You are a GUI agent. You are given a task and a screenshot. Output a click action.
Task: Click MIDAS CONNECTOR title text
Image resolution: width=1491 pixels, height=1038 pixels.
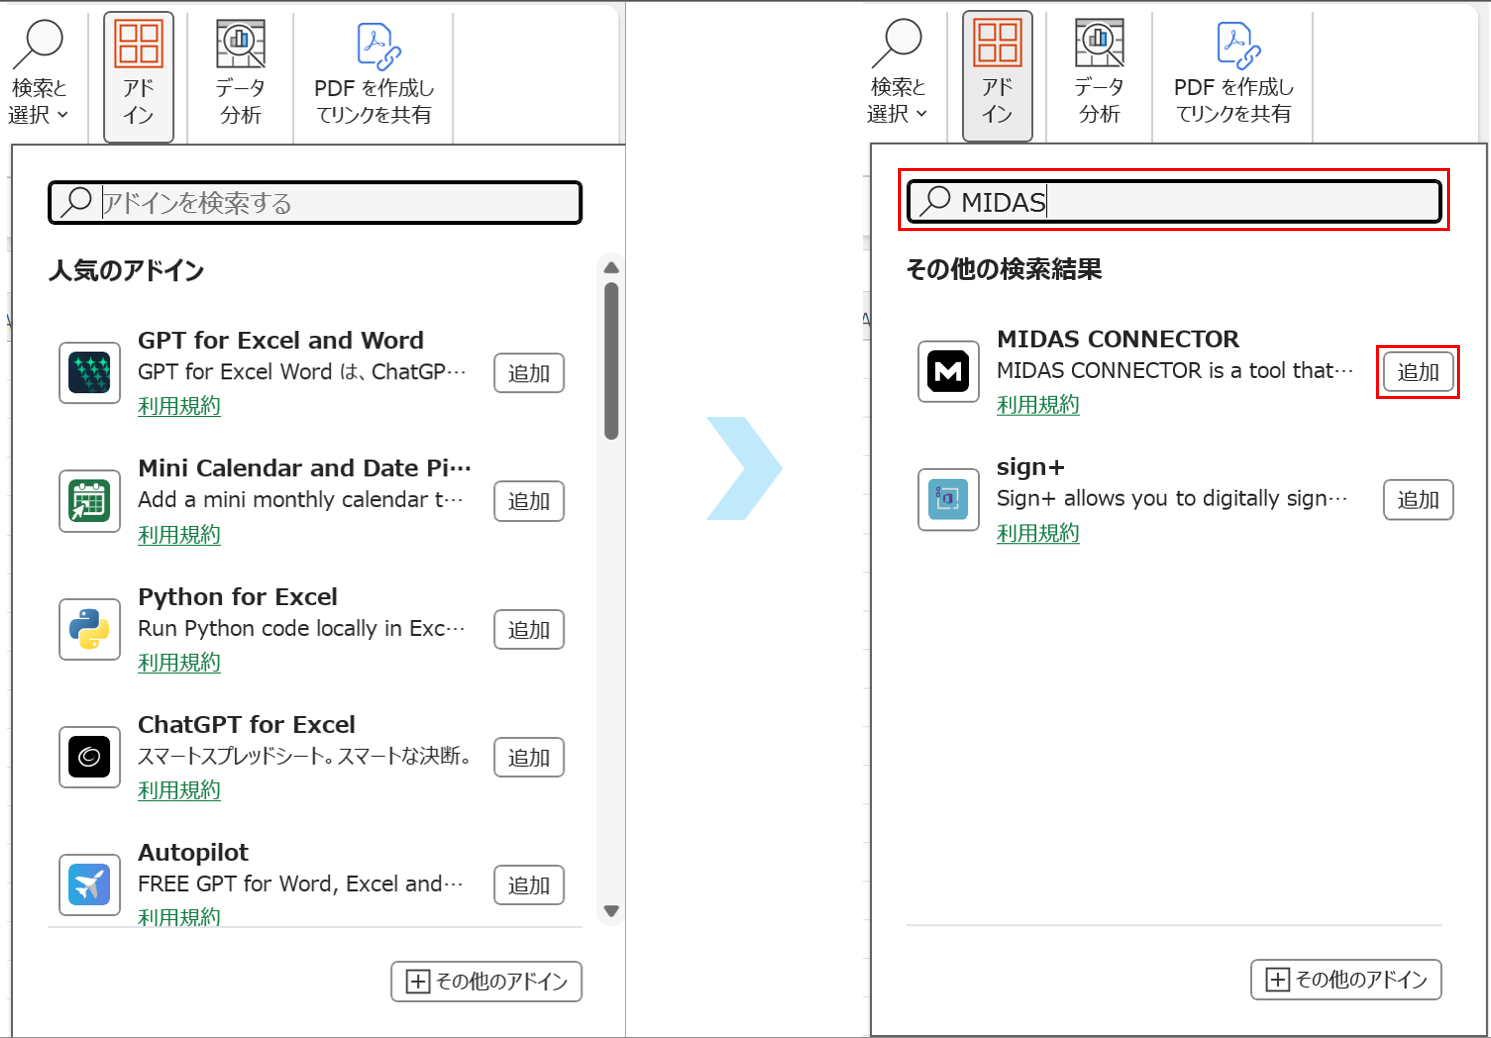(x=1118, y=339)
